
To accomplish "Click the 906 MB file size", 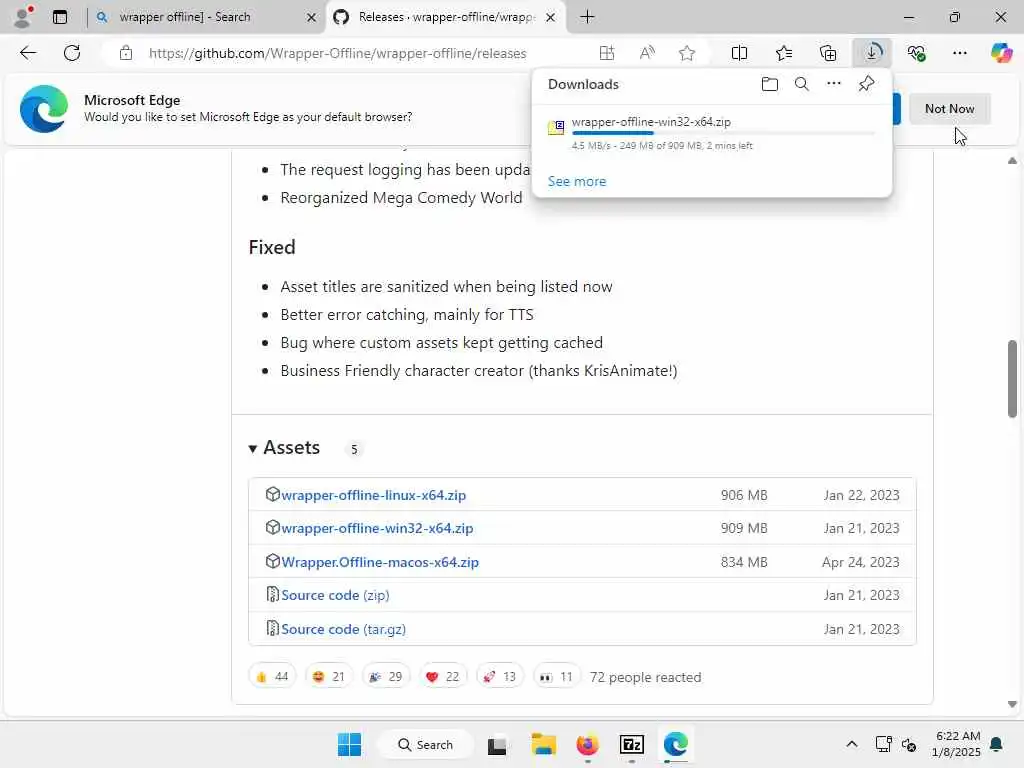I will click(744, 495).
